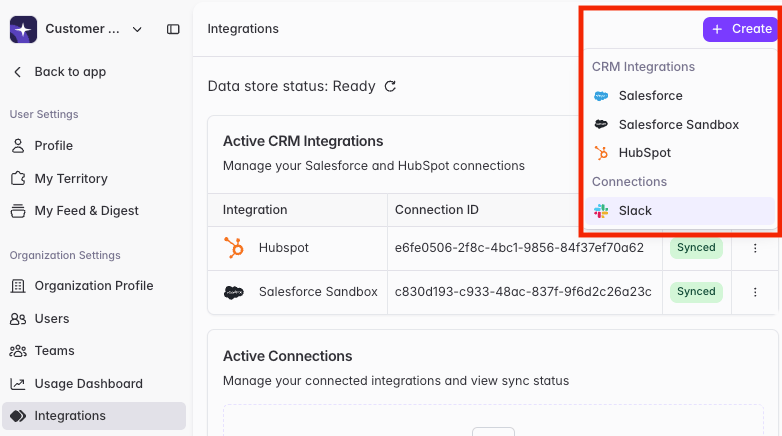This screenshot has height=436, width=782.
Task: Select Integrations in the sidebar
Action: coord(94,416)
